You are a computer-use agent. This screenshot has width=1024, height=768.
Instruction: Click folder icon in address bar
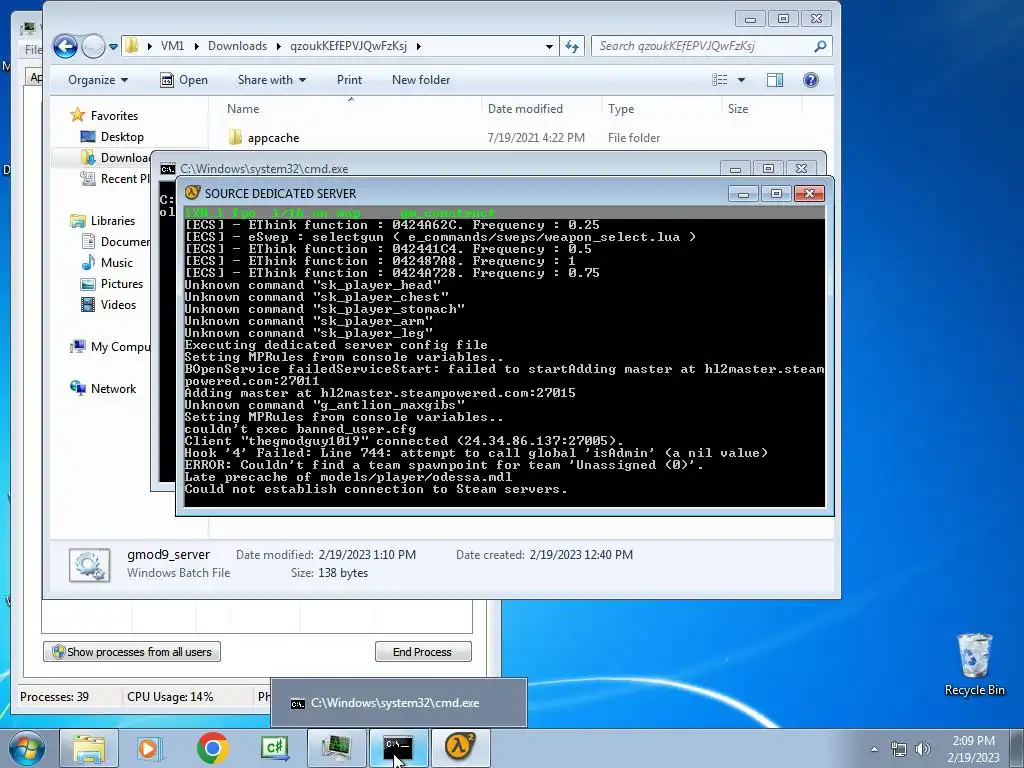(132, 46)
